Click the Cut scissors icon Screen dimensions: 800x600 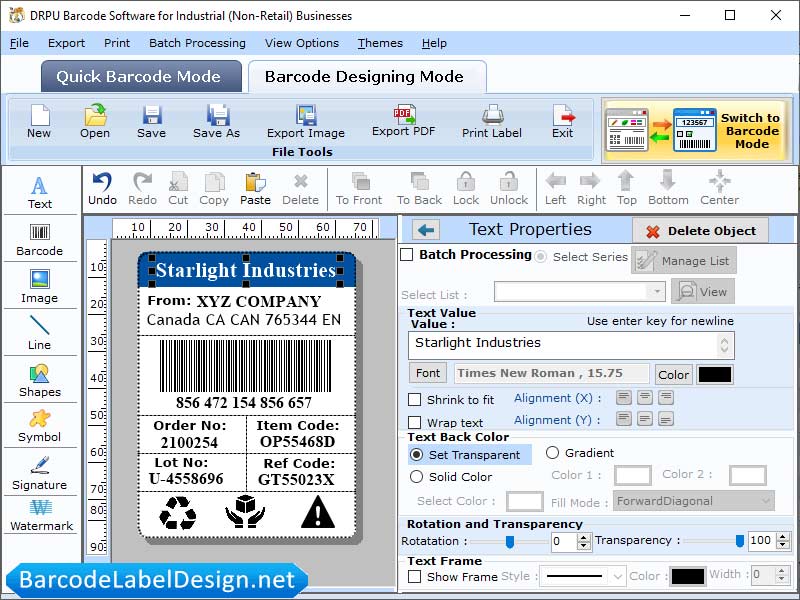(x=179, y=182)
